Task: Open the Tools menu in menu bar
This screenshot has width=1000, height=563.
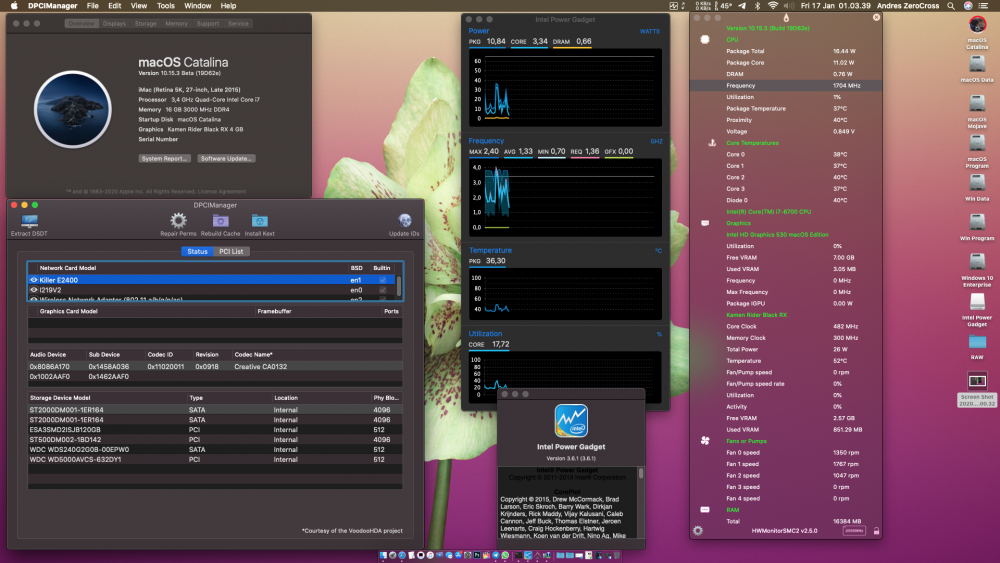Action: [166, 6]
